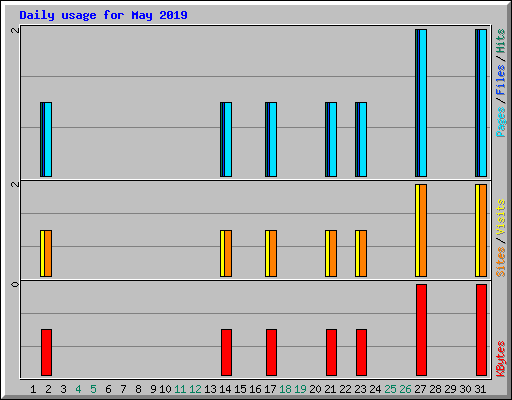Click the red KBytes bar for day 17
This screenshot has height=400, width=512.
(271, 352)
